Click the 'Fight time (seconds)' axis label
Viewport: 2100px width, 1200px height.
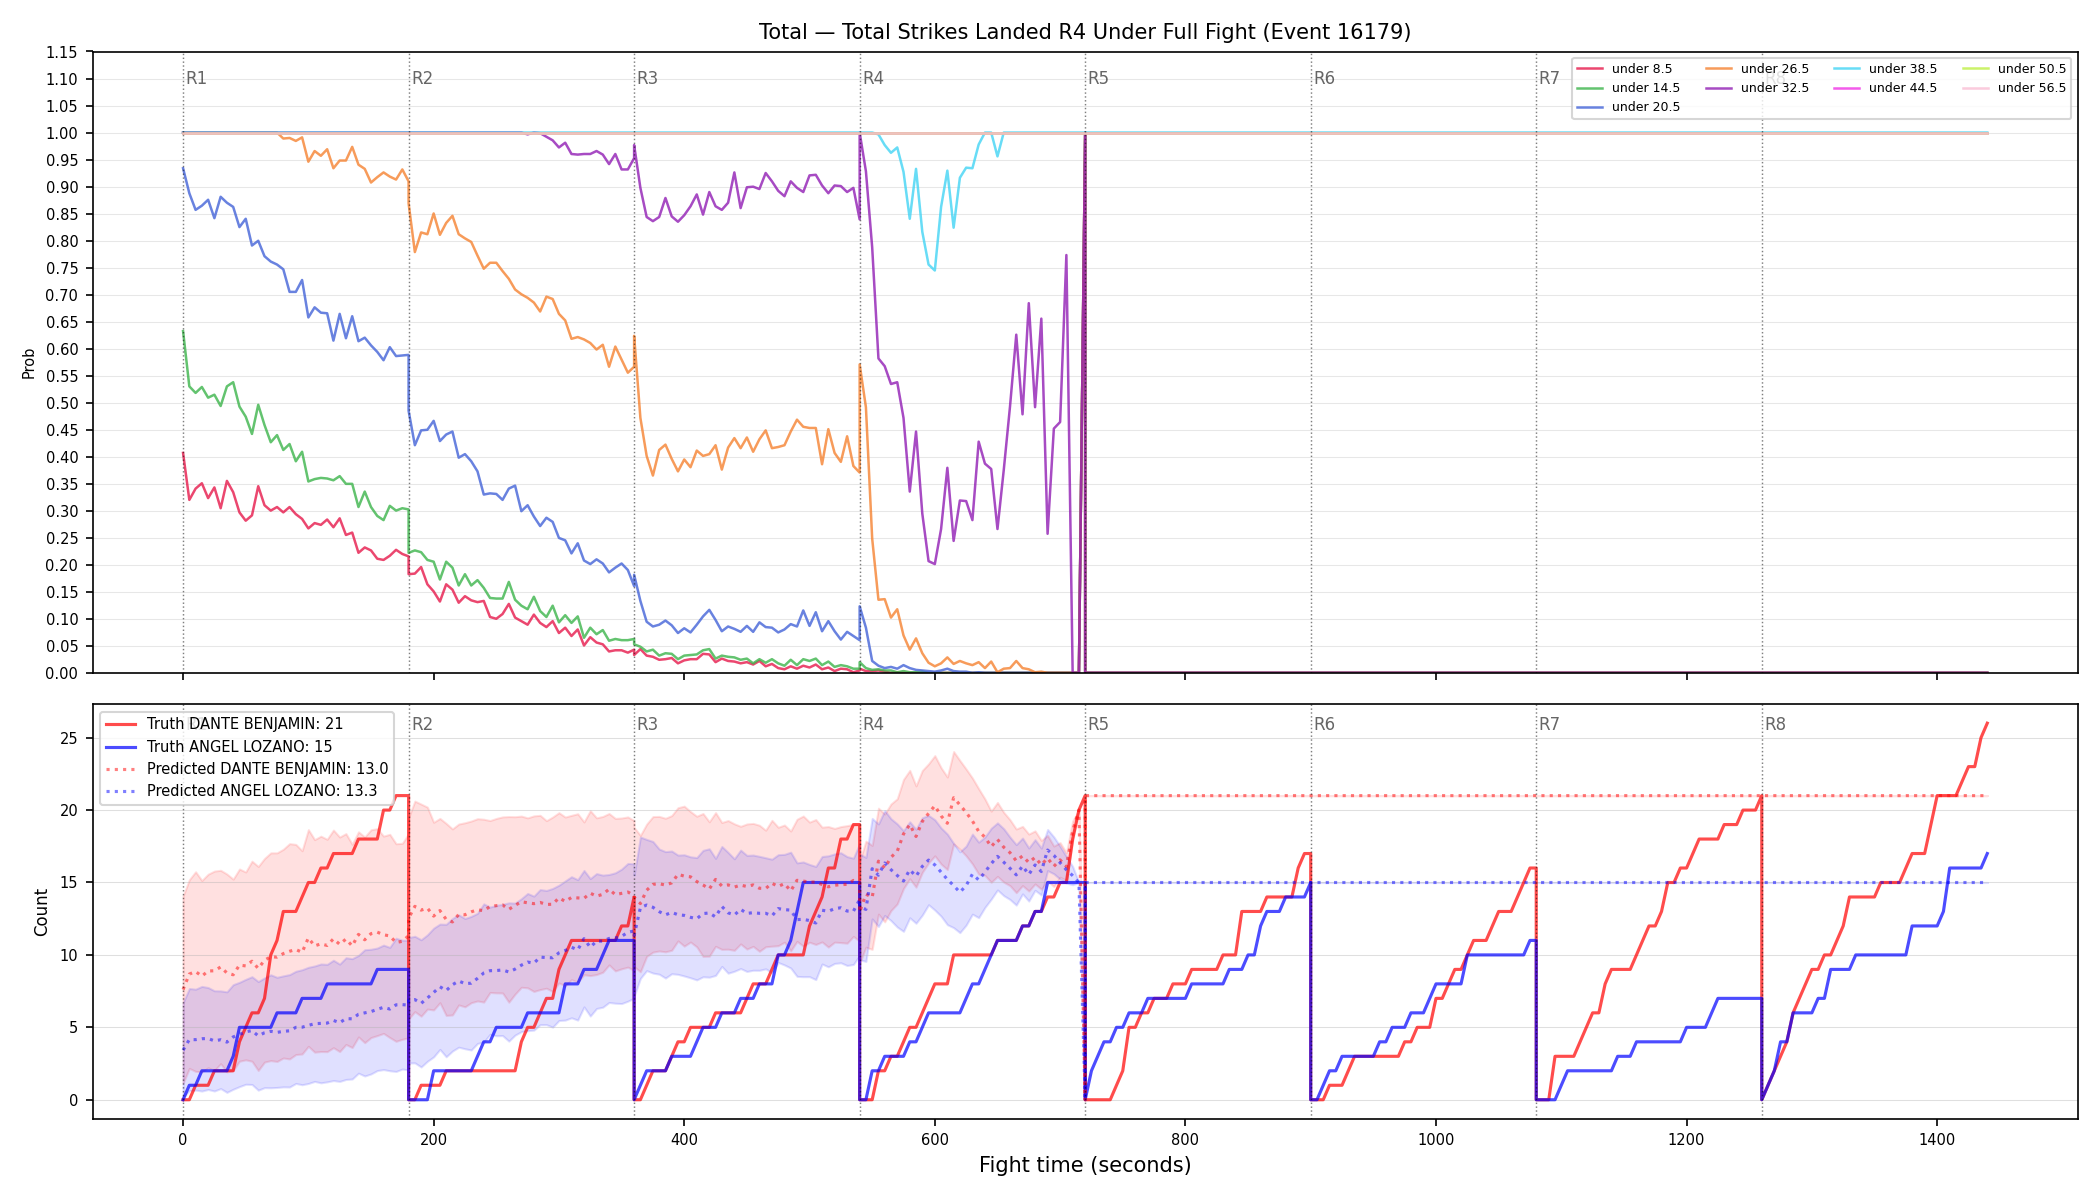coord(1085,1165)
